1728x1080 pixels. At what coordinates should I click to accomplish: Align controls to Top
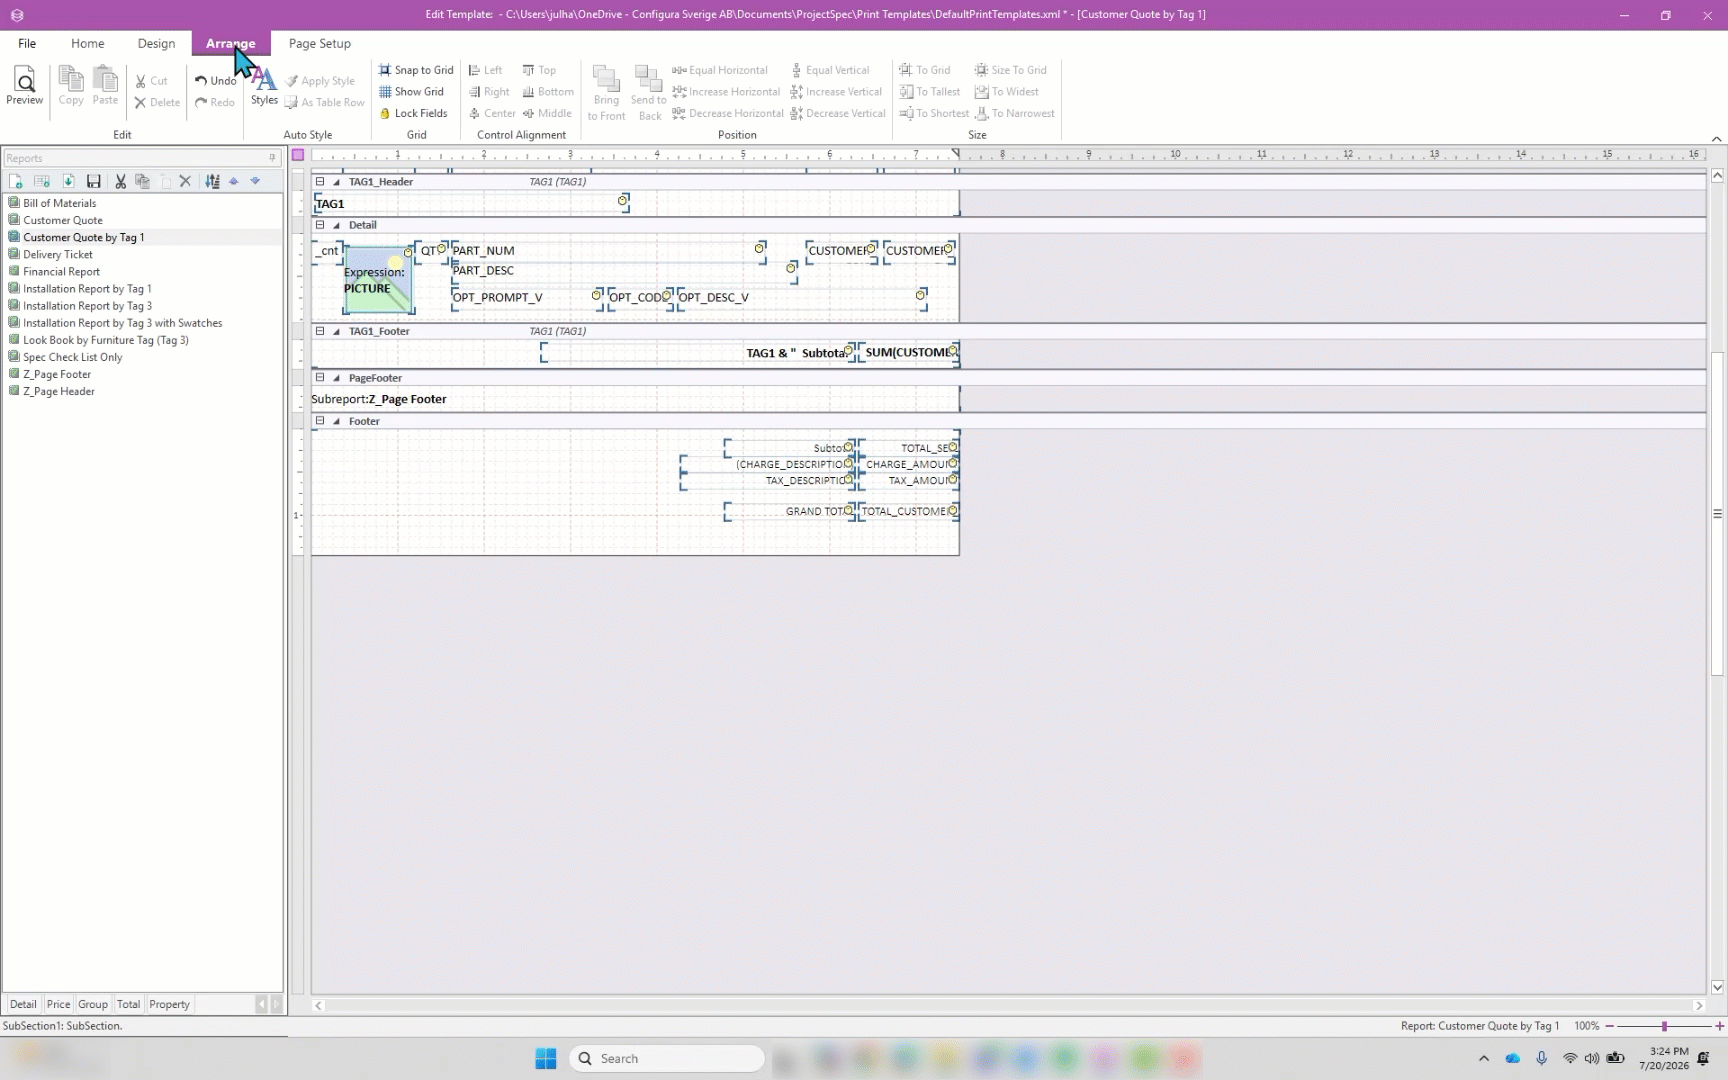pos(539,70)
